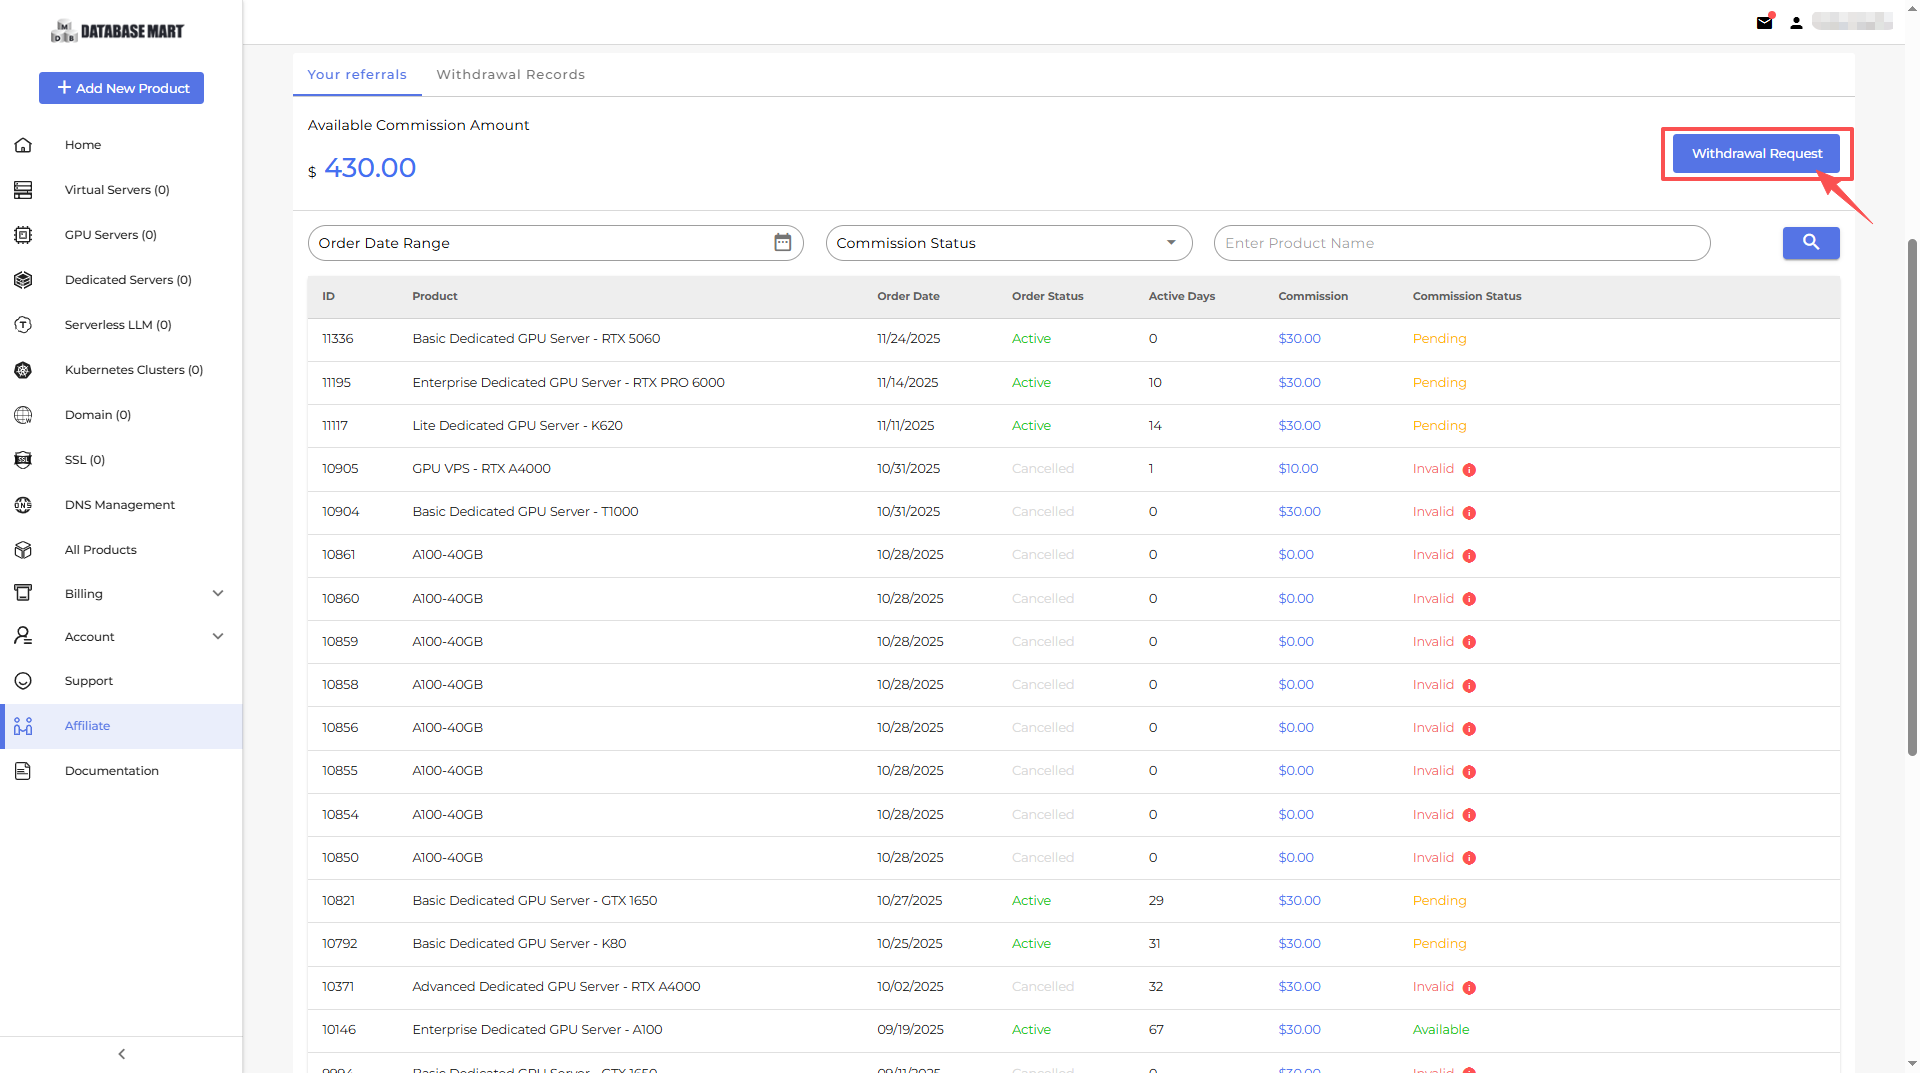Click the Active Days column header
The height and width of the screenshot is (1073, 1920).
(1182, 297)
